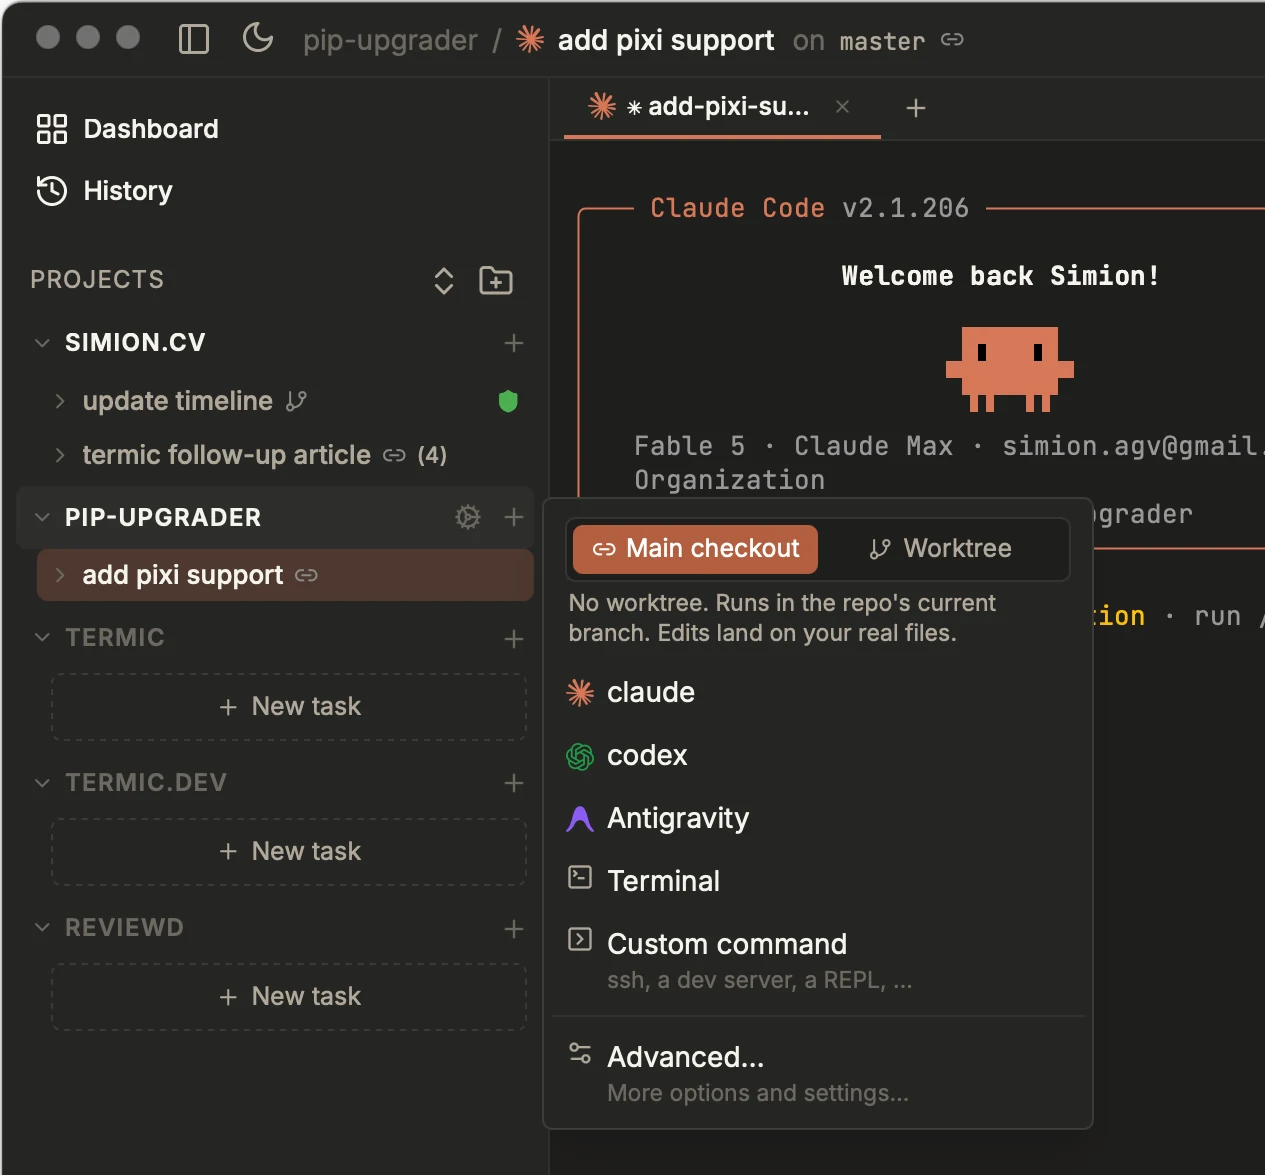The width and height of the screenshot is (1265, 1175).
Task: Add a new project folder icon
Action: [496, 281]
